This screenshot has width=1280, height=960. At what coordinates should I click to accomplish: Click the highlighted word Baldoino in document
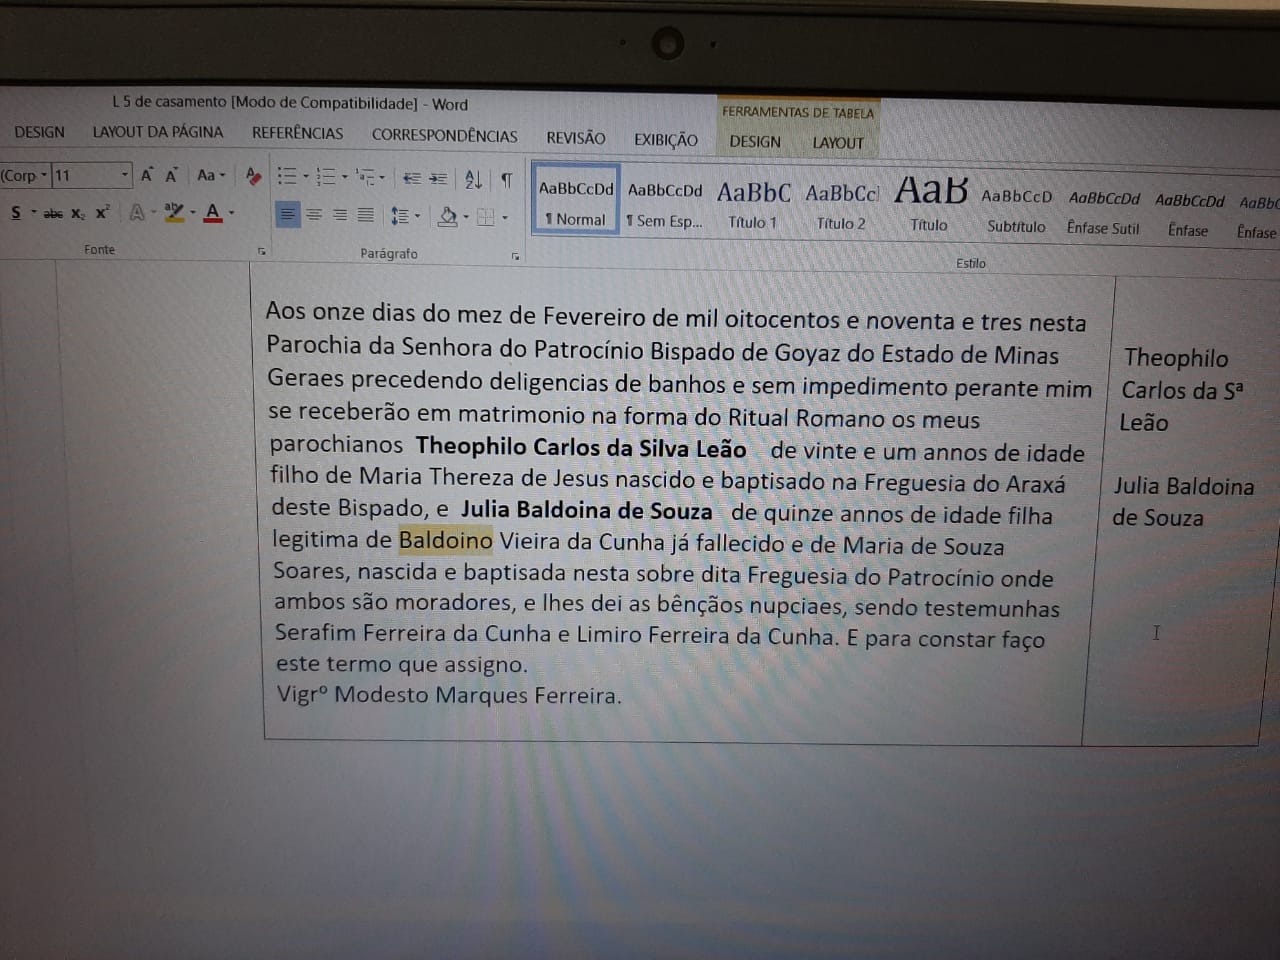pyautogui.click(x=445, y=541)
